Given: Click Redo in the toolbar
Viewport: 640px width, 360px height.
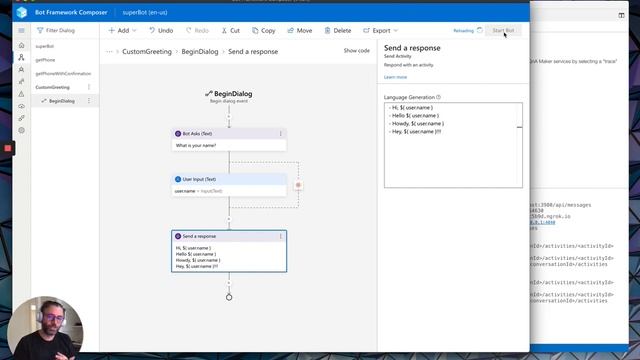Looking at the screenshot, I should pos(197,31).
